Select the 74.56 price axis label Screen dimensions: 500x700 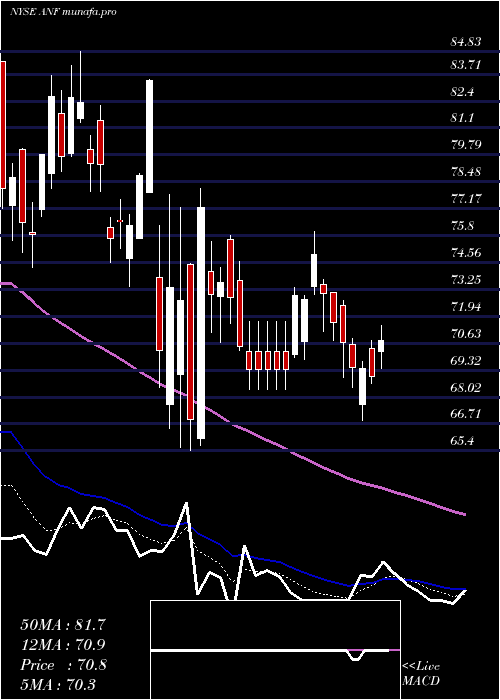point(466,253)
